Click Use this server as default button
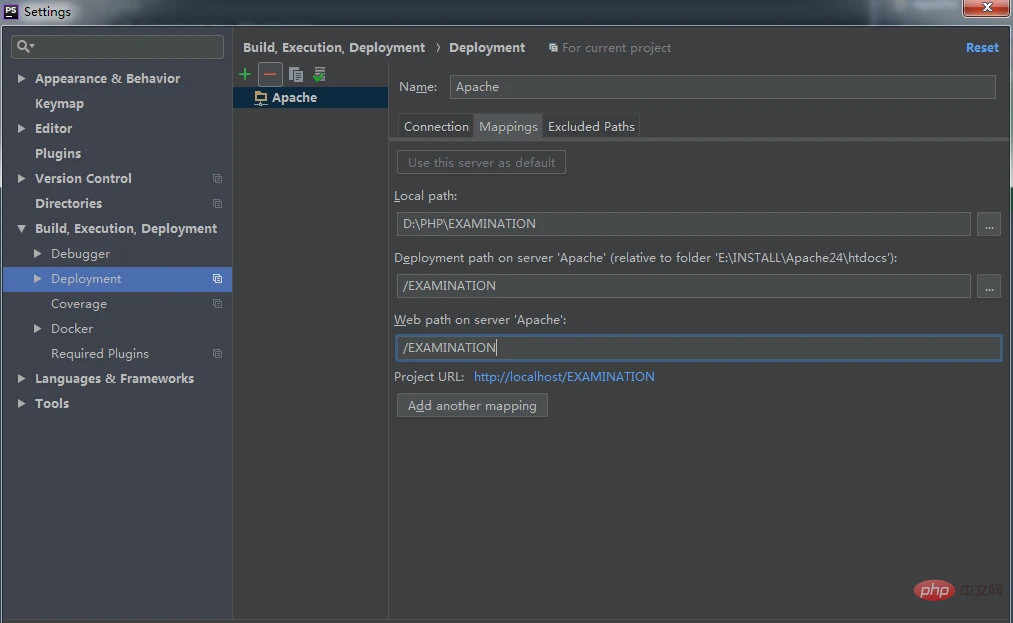The height and width of the screenshot is (623, 1013). tap(481, 162)
